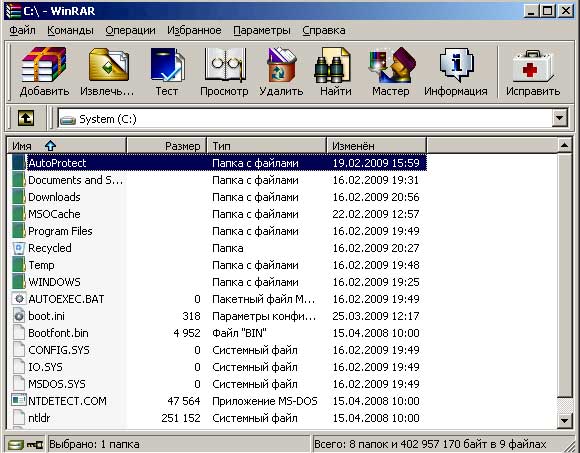Open the Параметры menu
Viewport: 580px width, 453px height.
point(262,30)
